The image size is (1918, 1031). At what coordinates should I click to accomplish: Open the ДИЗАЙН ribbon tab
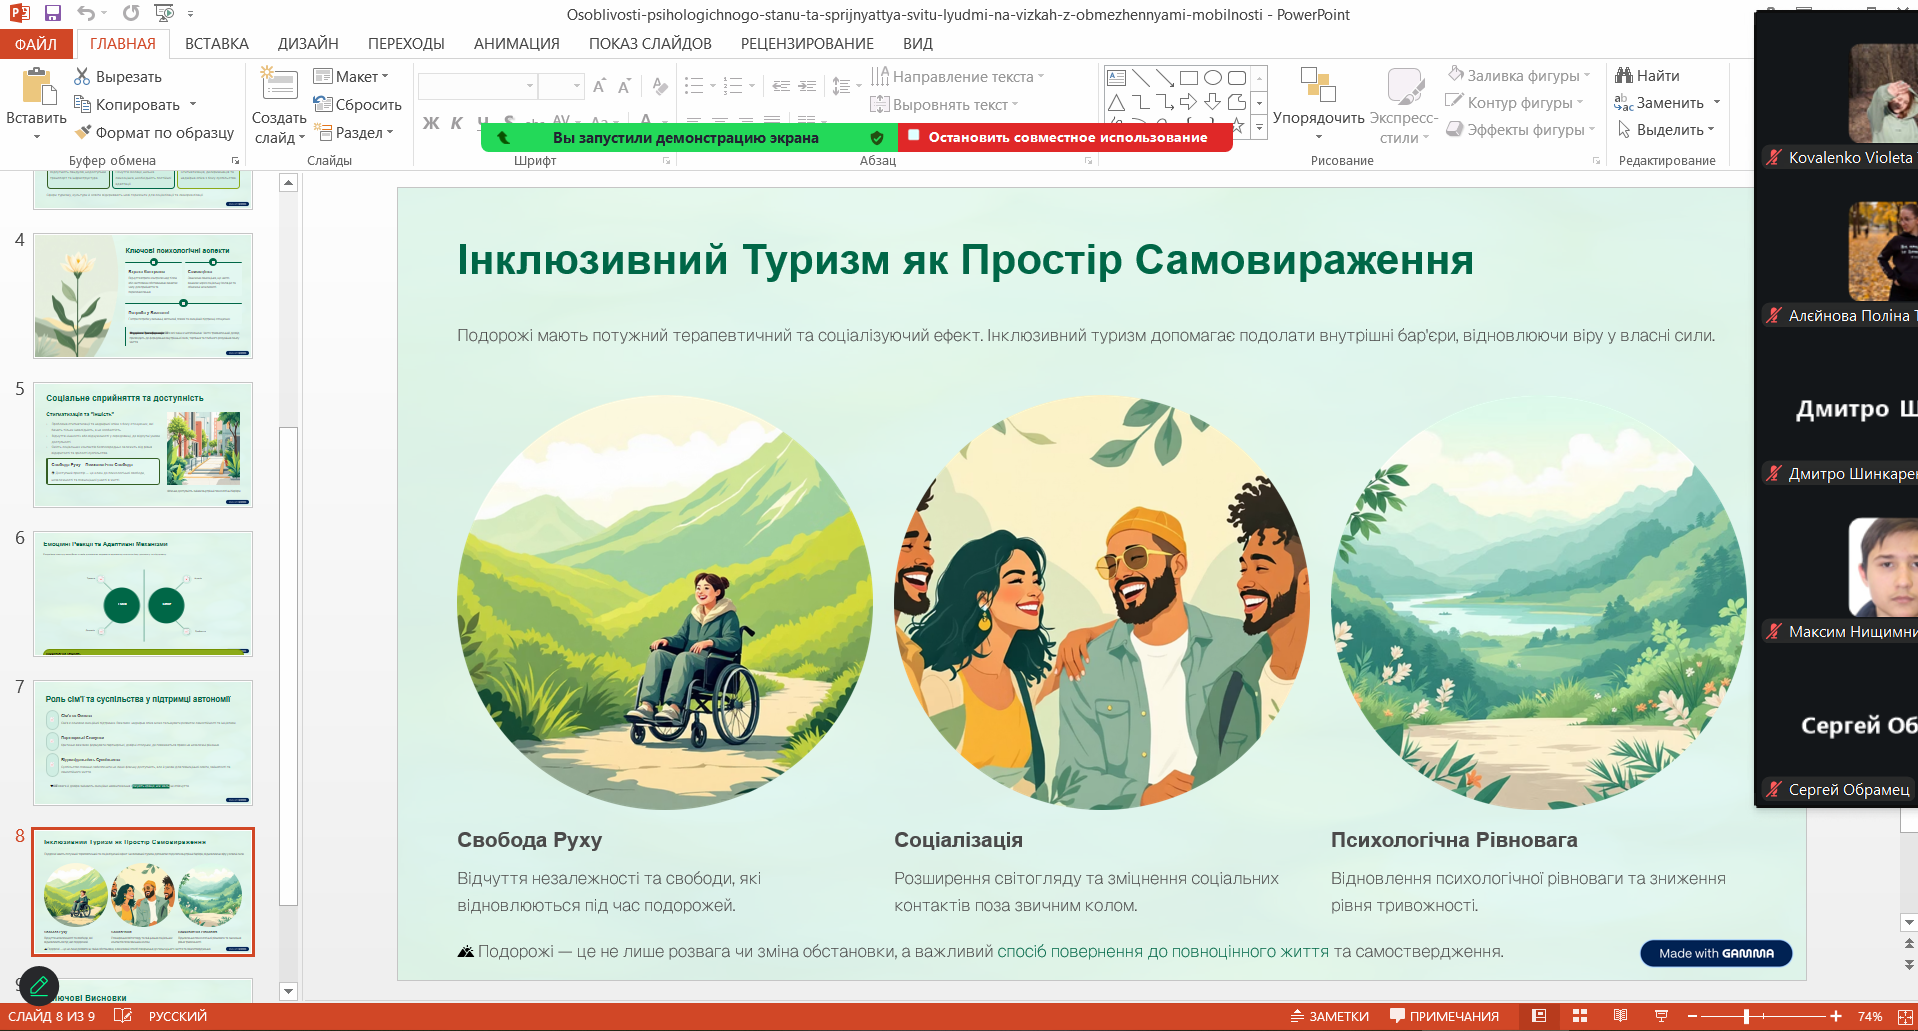[x=308, y=44]
